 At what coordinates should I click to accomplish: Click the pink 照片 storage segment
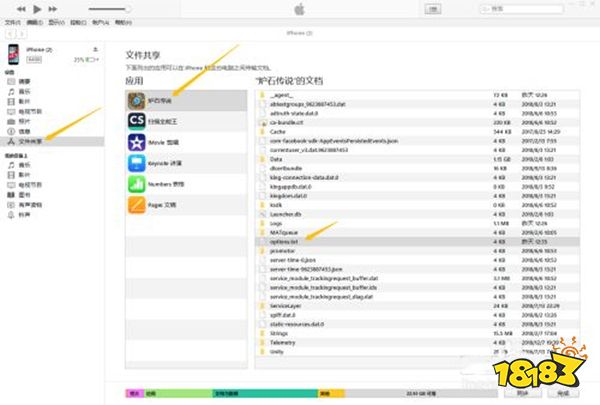tap(135, 393)
